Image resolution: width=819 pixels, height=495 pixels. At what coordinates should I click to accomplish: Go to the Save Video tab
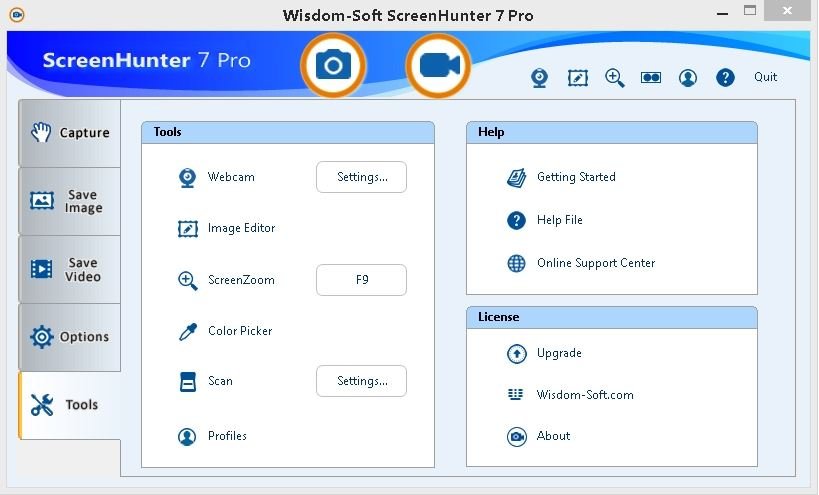tap(70, 269)
